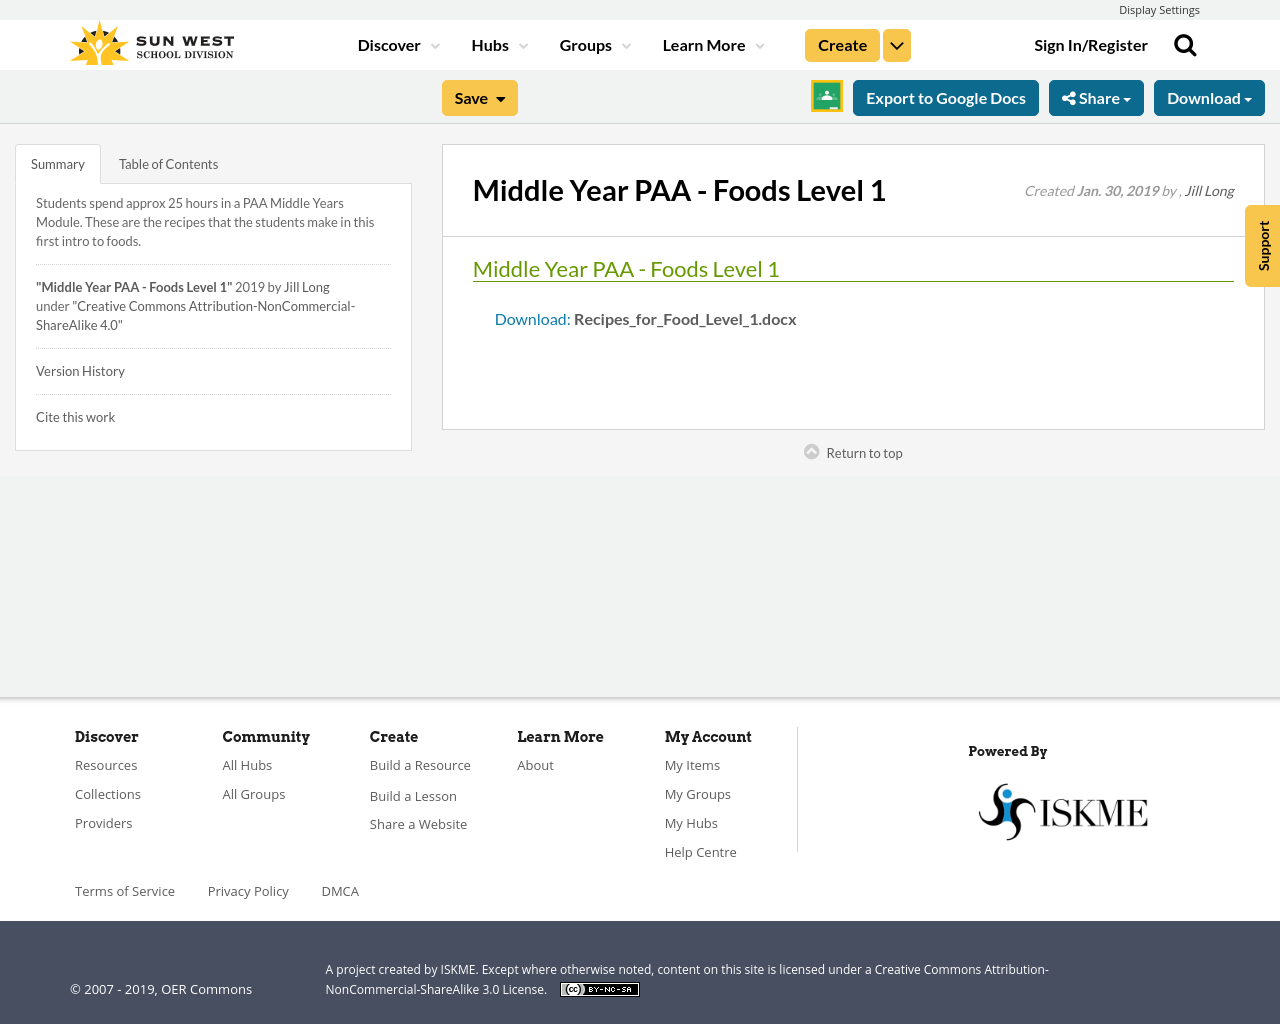Open the Download dropdown
Screen dimensions: 1280x1024
pyautogui.click(x=1209, y=97)
